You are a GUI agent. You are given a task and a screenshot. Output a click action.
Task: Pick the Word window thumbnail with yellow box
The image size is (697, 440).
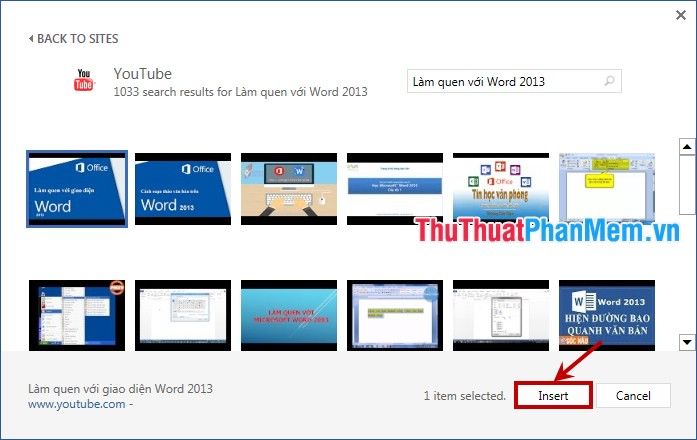point(606,188)
